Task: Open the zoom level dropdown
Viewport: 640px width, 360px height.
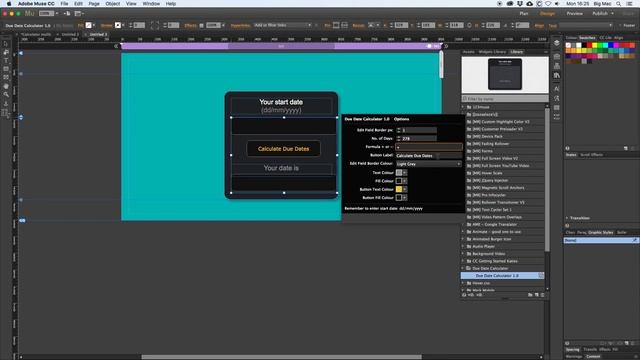Action: point(49,13)
